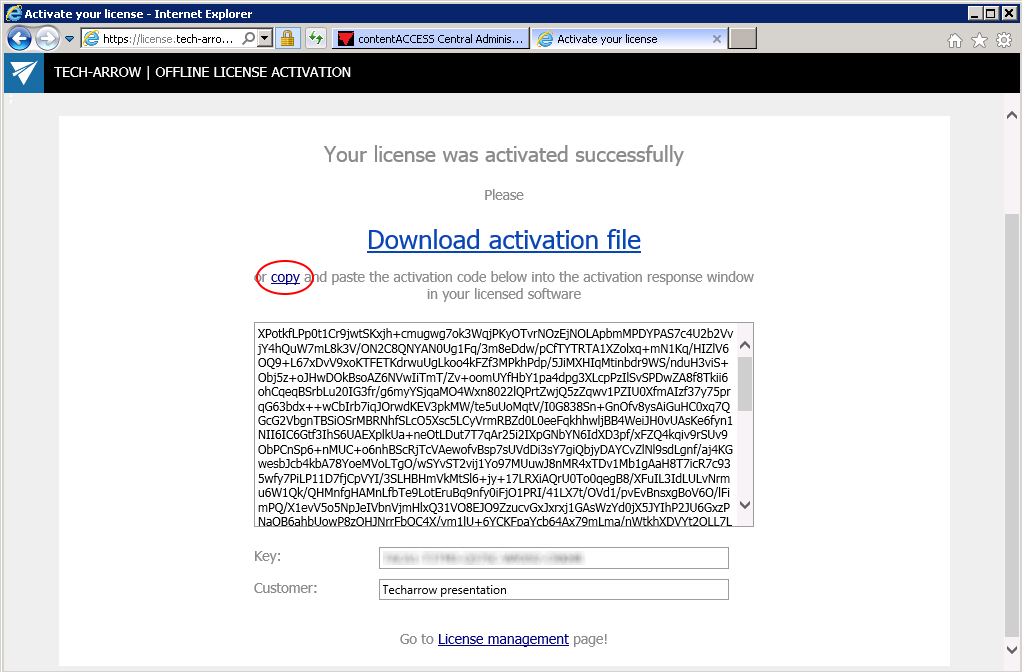This screenshot has height=672, width=1022.
Task: Open Favorites with the star icon
Action: click(978, 38)
